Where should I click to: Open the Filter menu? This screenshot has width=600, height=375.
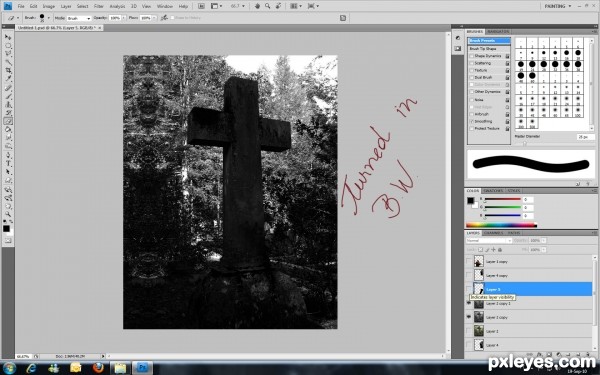pyautogui.click(x=99, y=6)
